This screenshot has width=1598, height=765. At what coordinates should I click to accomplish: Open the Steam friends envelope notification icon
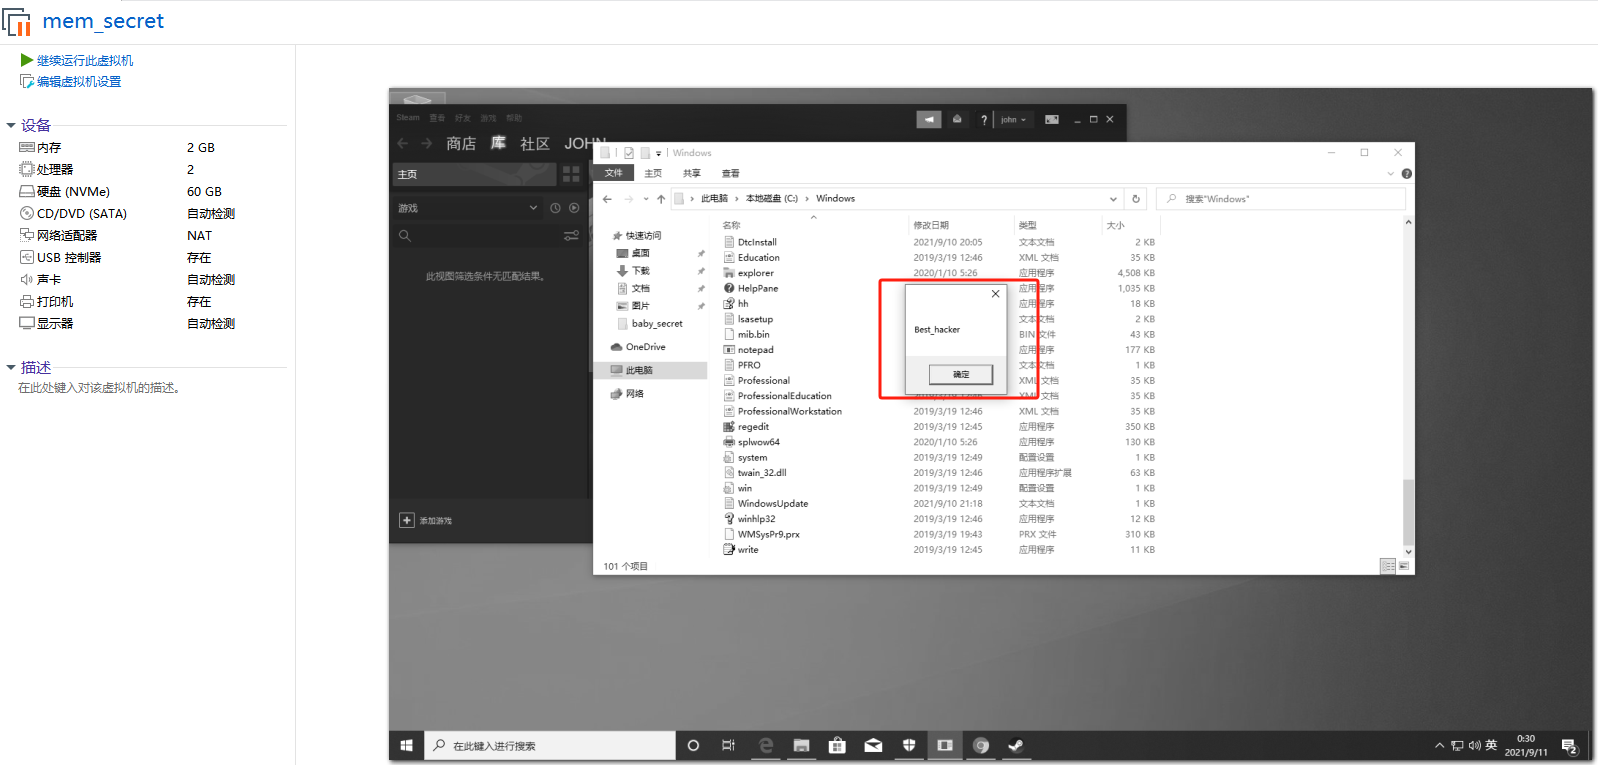[x=957, y=119]
